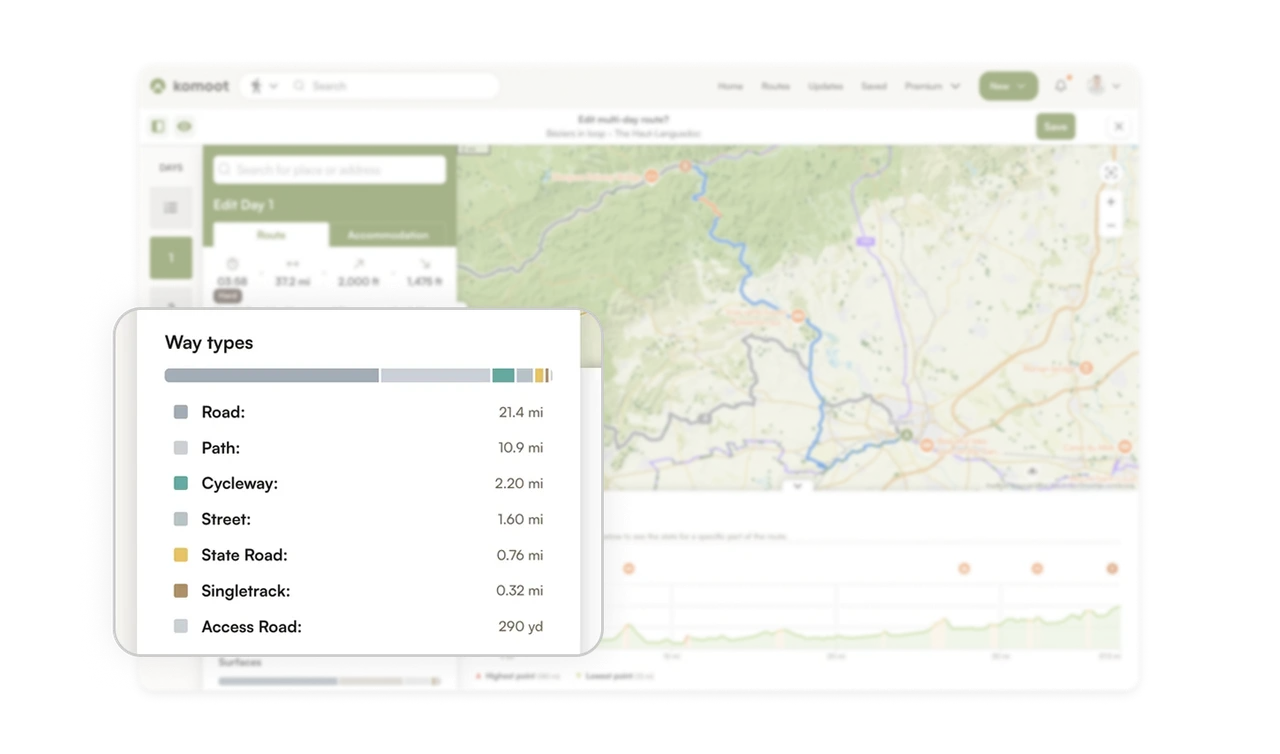Image resolution: width=1280 pixels, height=754 pixels.
Task: Click the Singletrack color swatch
Action: coord(181,591)
